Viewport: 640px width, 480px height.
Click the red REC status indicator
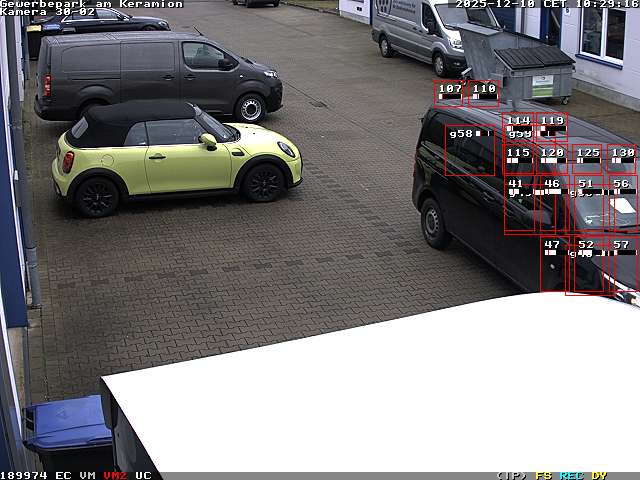pyautogui.click(x=571, y=475)
